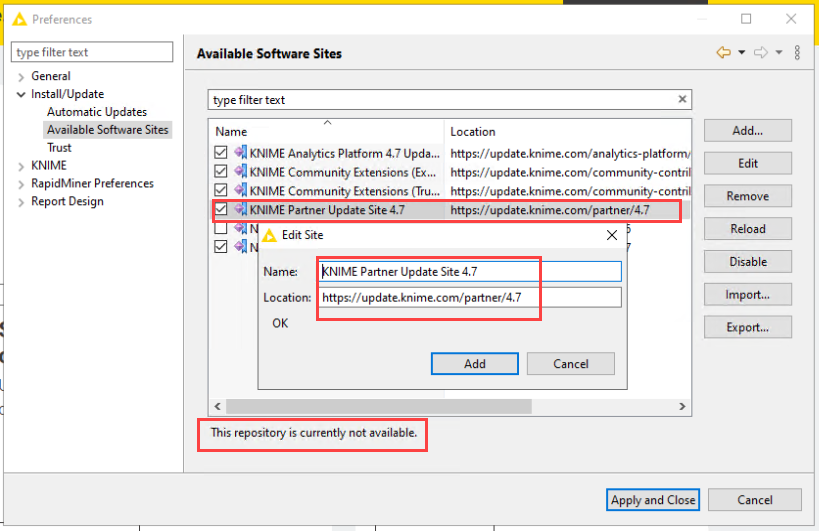Click the horizontal scrollbar right arrow
The image size is (819, 531).
[x=682, y=406]
